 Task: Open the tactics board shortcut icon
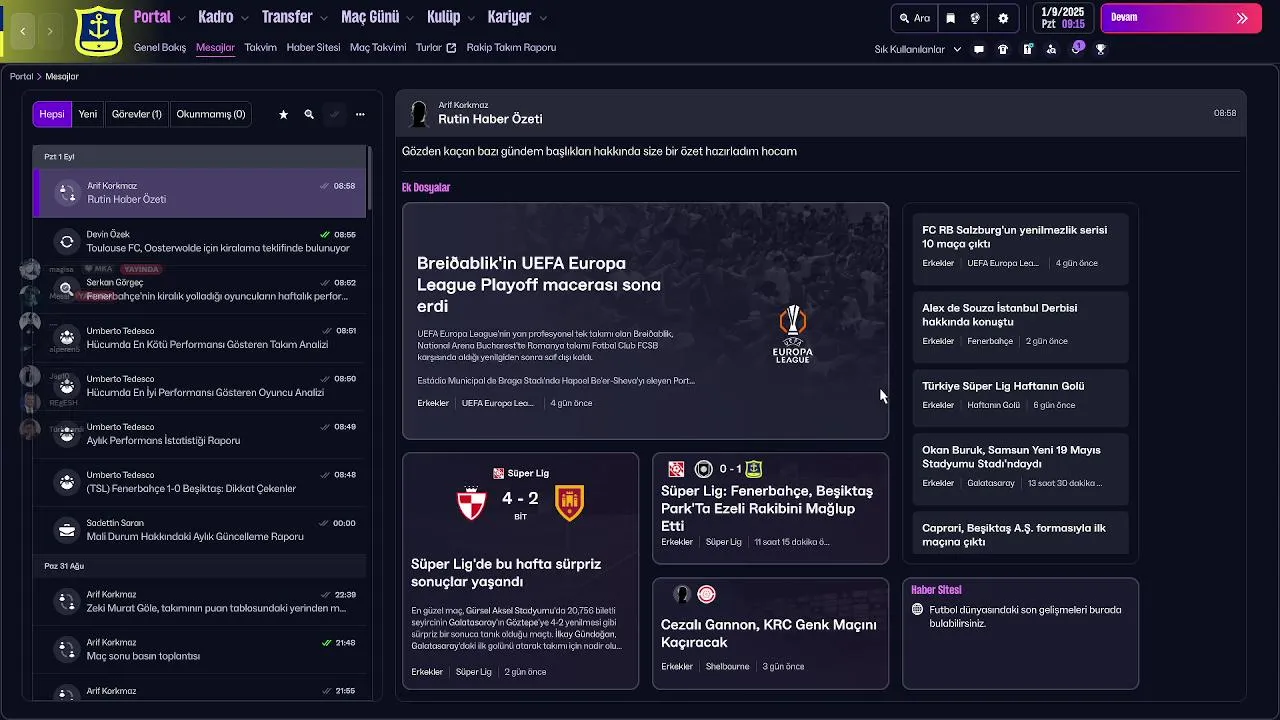click(x=1027, y=49)
